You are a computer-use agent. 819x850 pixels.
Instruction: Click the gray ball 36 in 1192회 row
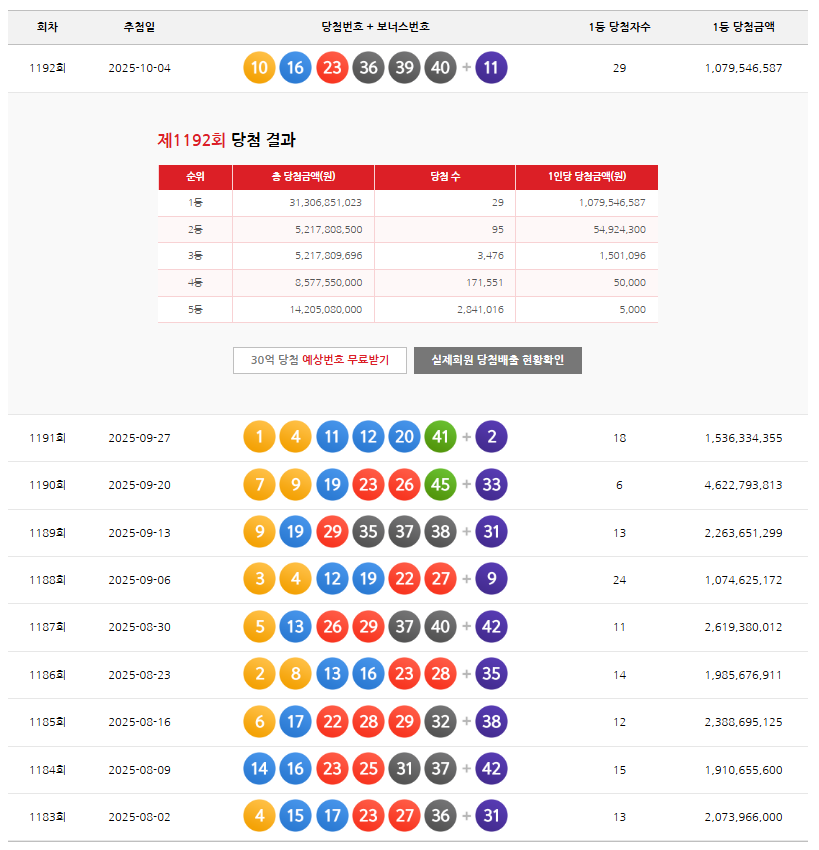click(368, 68)
